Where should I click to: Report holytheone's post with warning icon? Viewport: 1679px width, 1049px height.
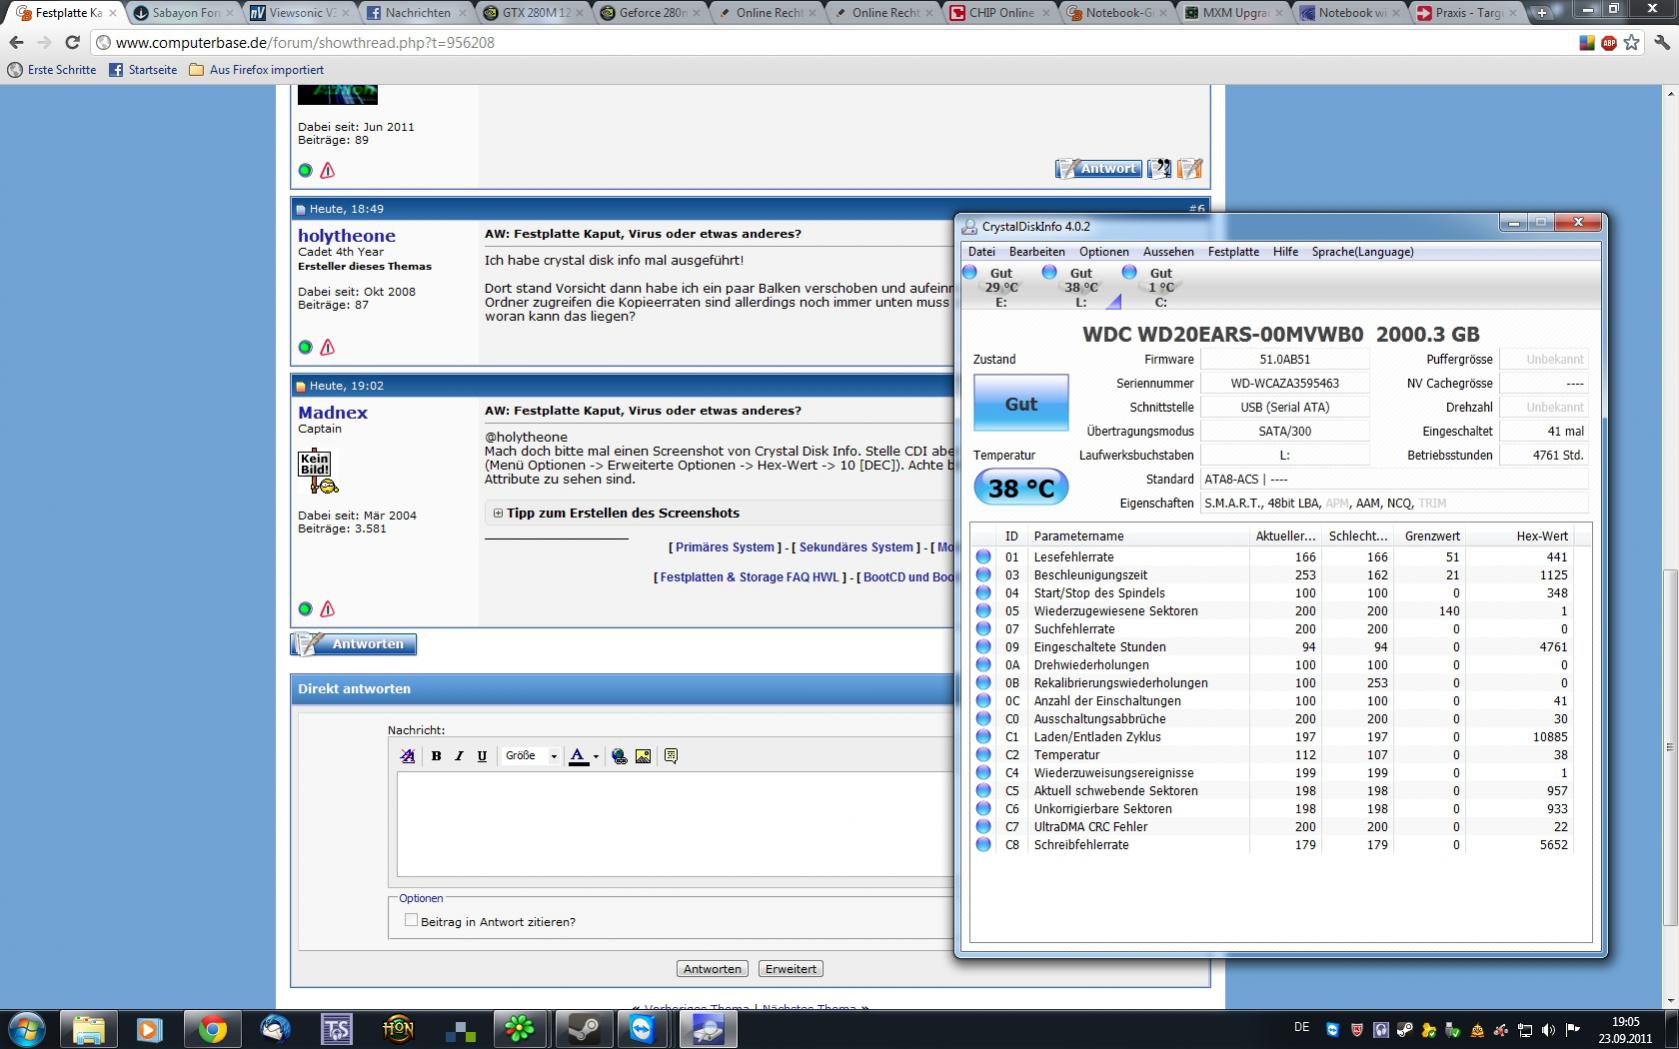point(327,347)
